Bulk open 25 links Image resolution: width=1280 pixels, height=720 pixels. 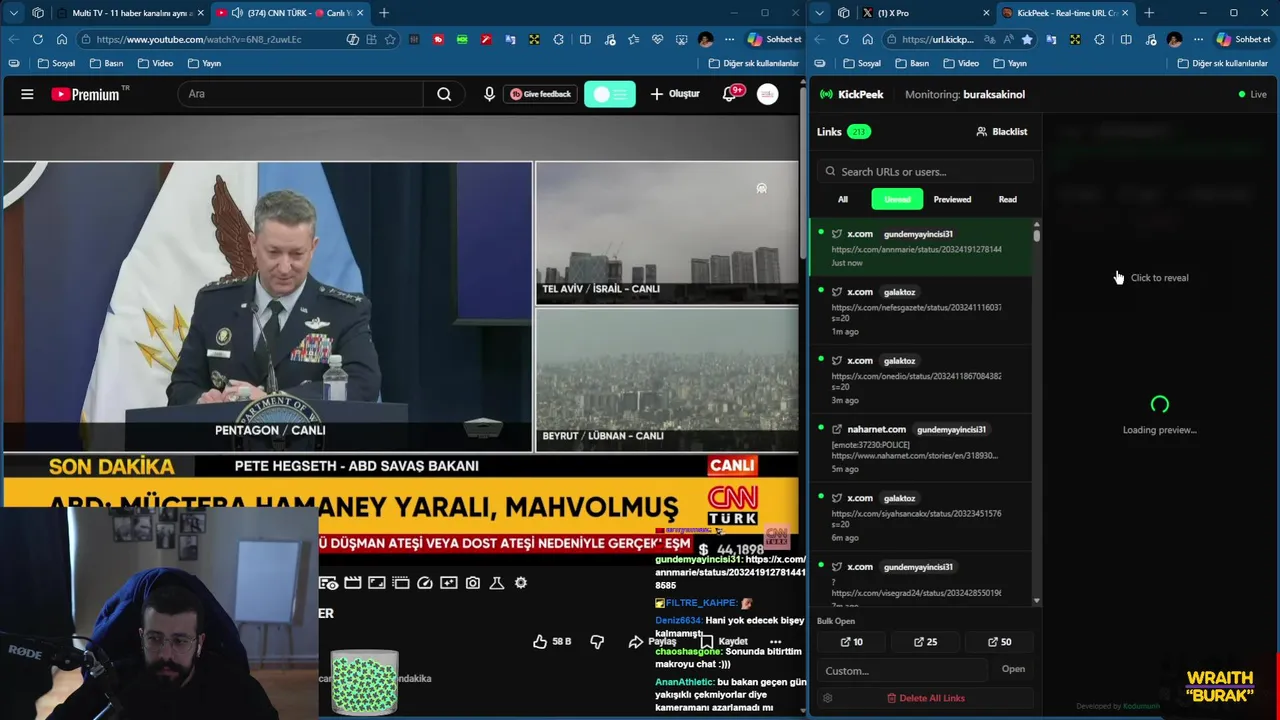click(x=926, y=642)
